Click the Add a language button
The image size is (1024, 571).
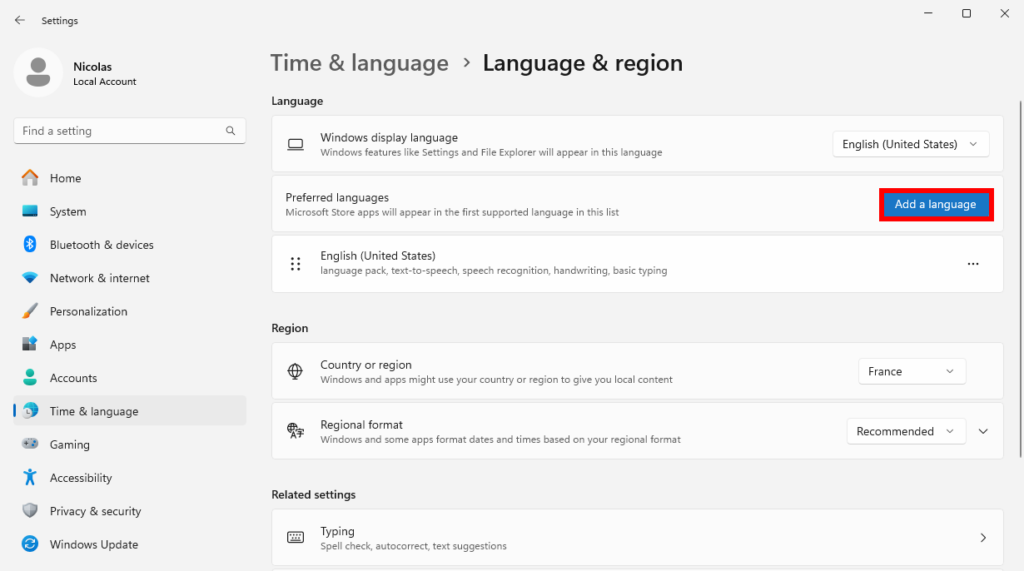[936, 204]
